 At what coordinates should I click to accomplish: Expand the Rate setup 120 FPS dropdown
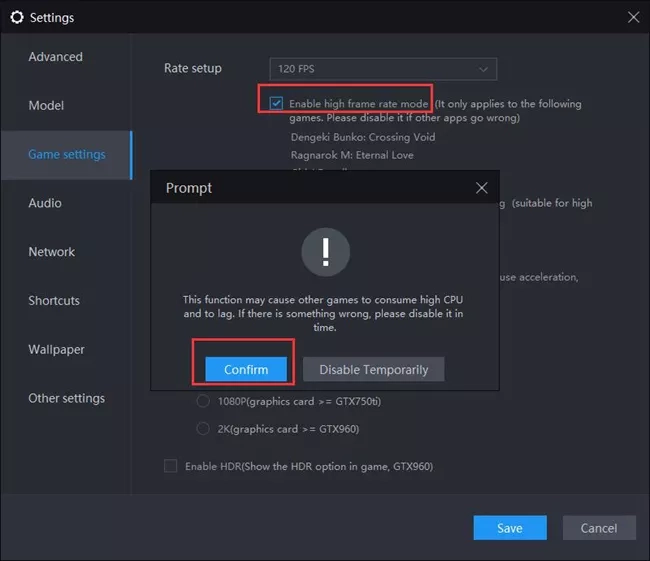[x=383, y=69]
